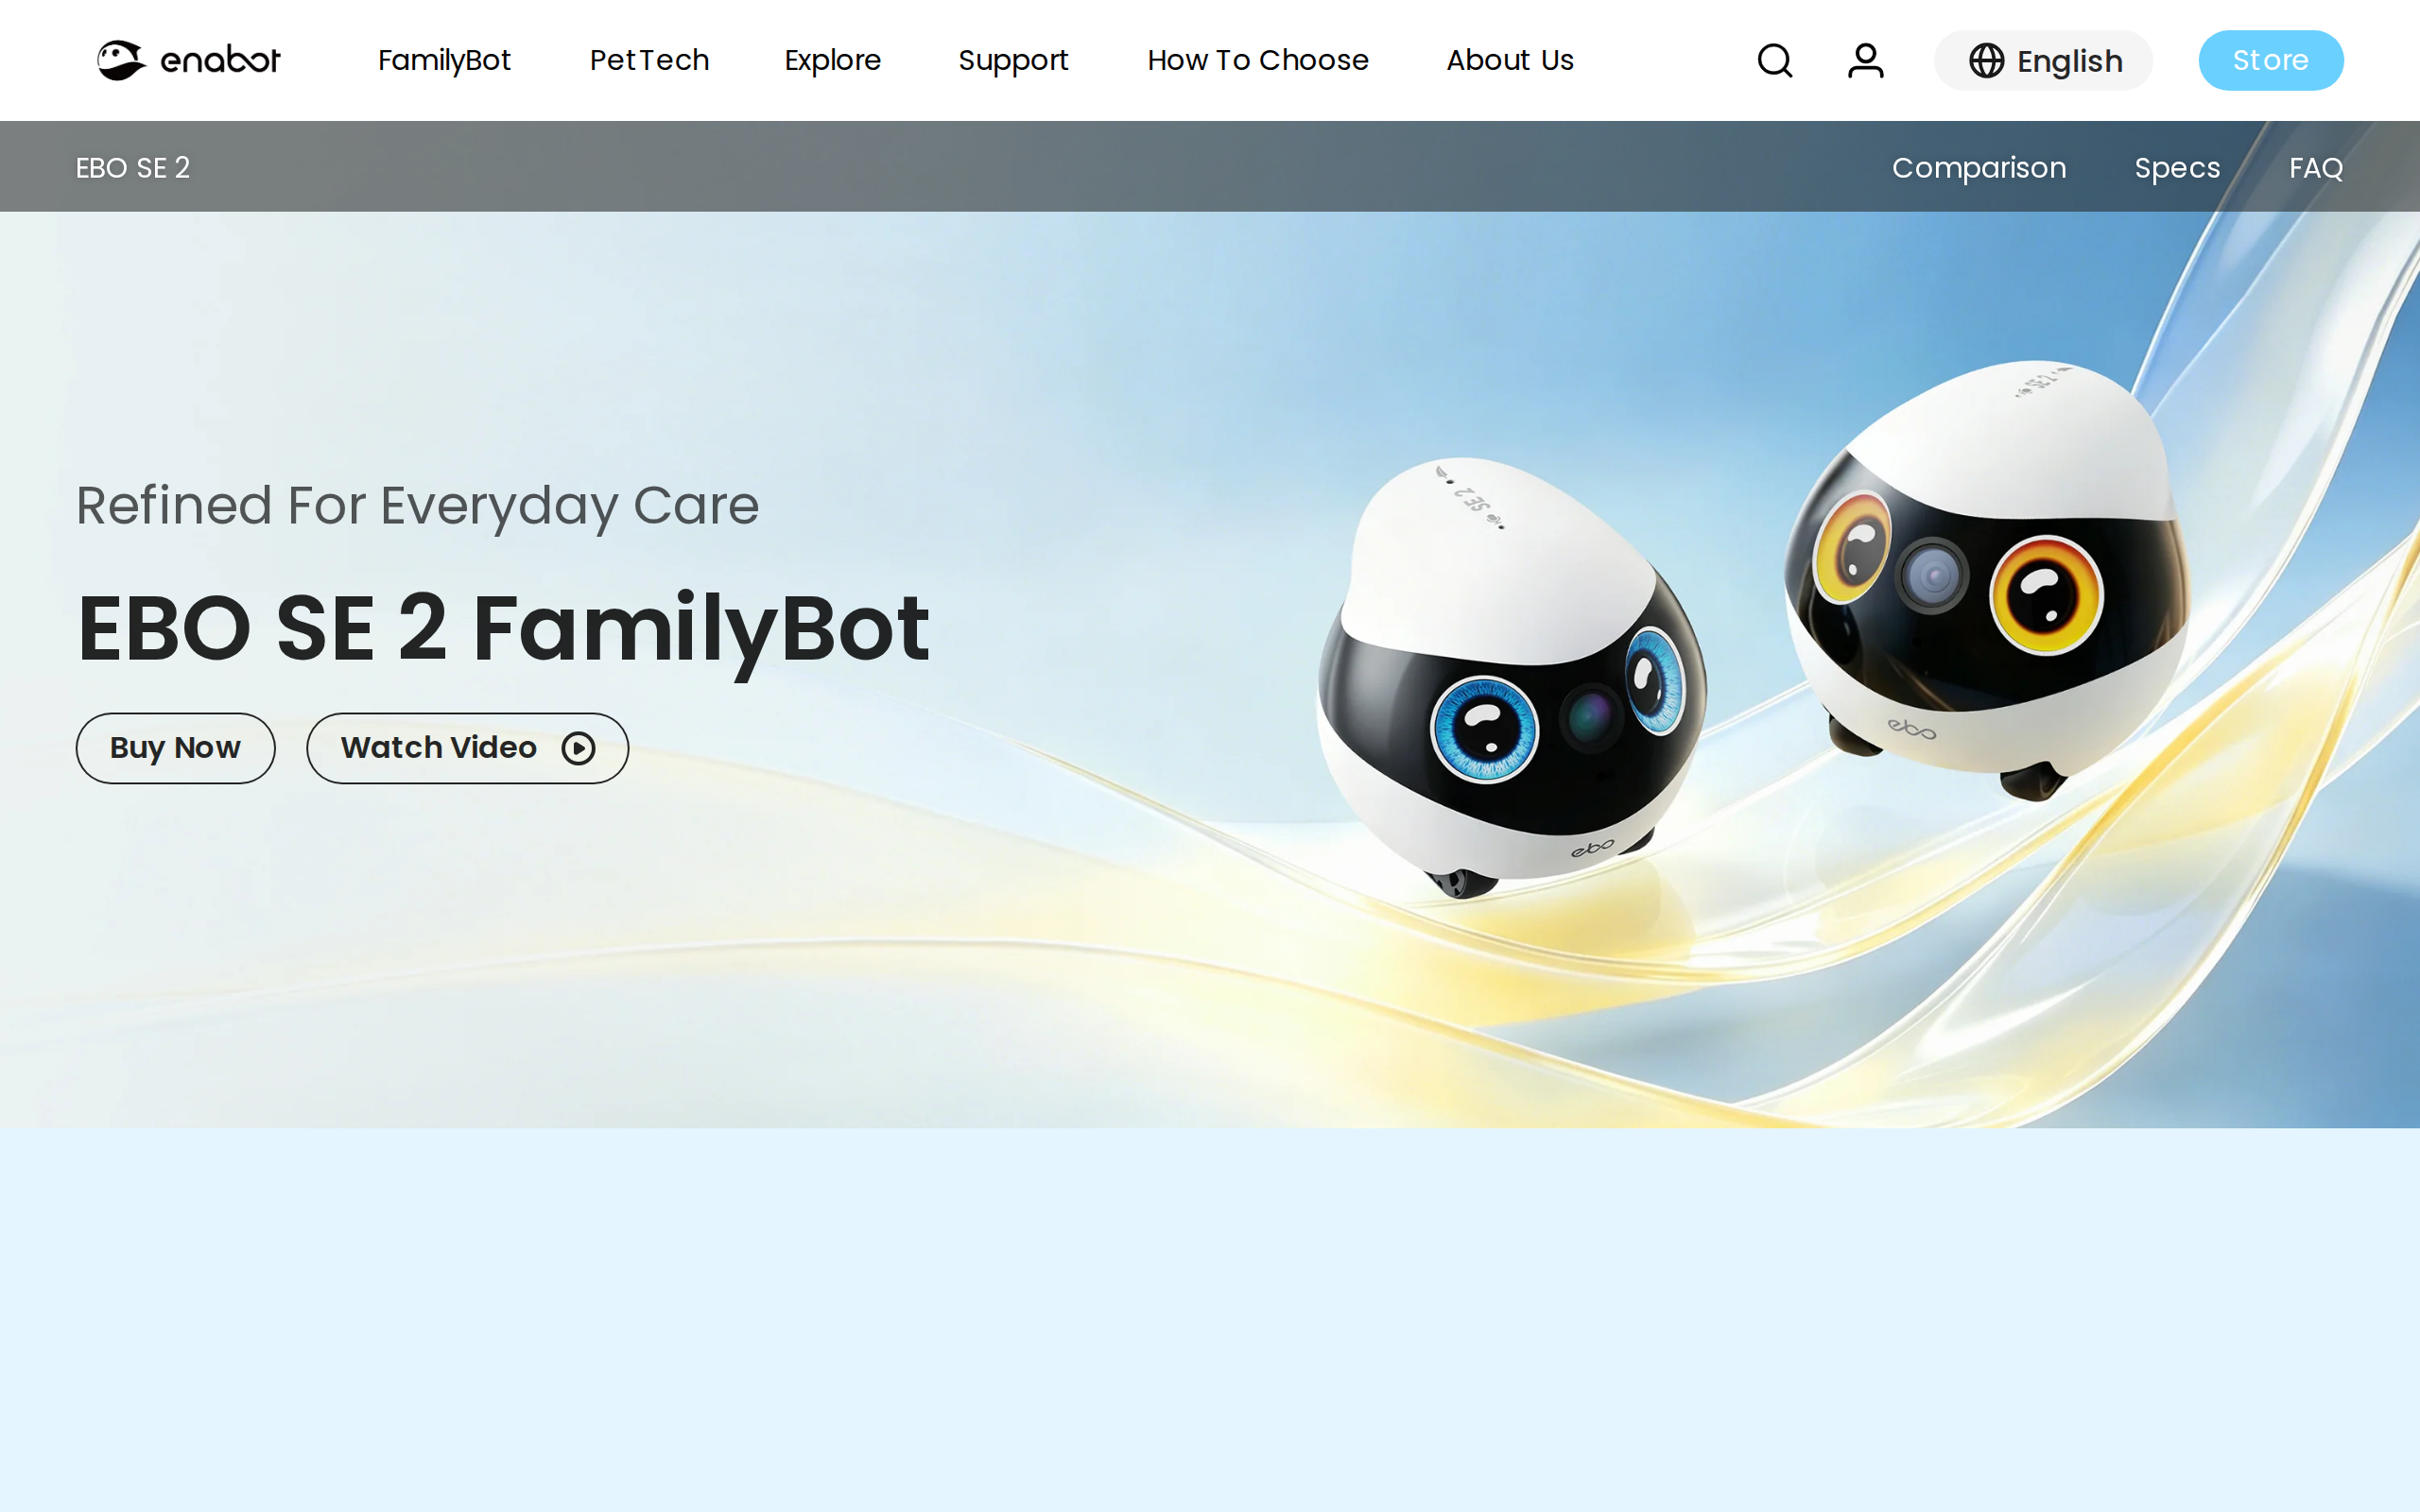Open the About Us menu
The width and height of the screenshot is (2420, 1512).
pyautogui.click(x=1510, y=60)
